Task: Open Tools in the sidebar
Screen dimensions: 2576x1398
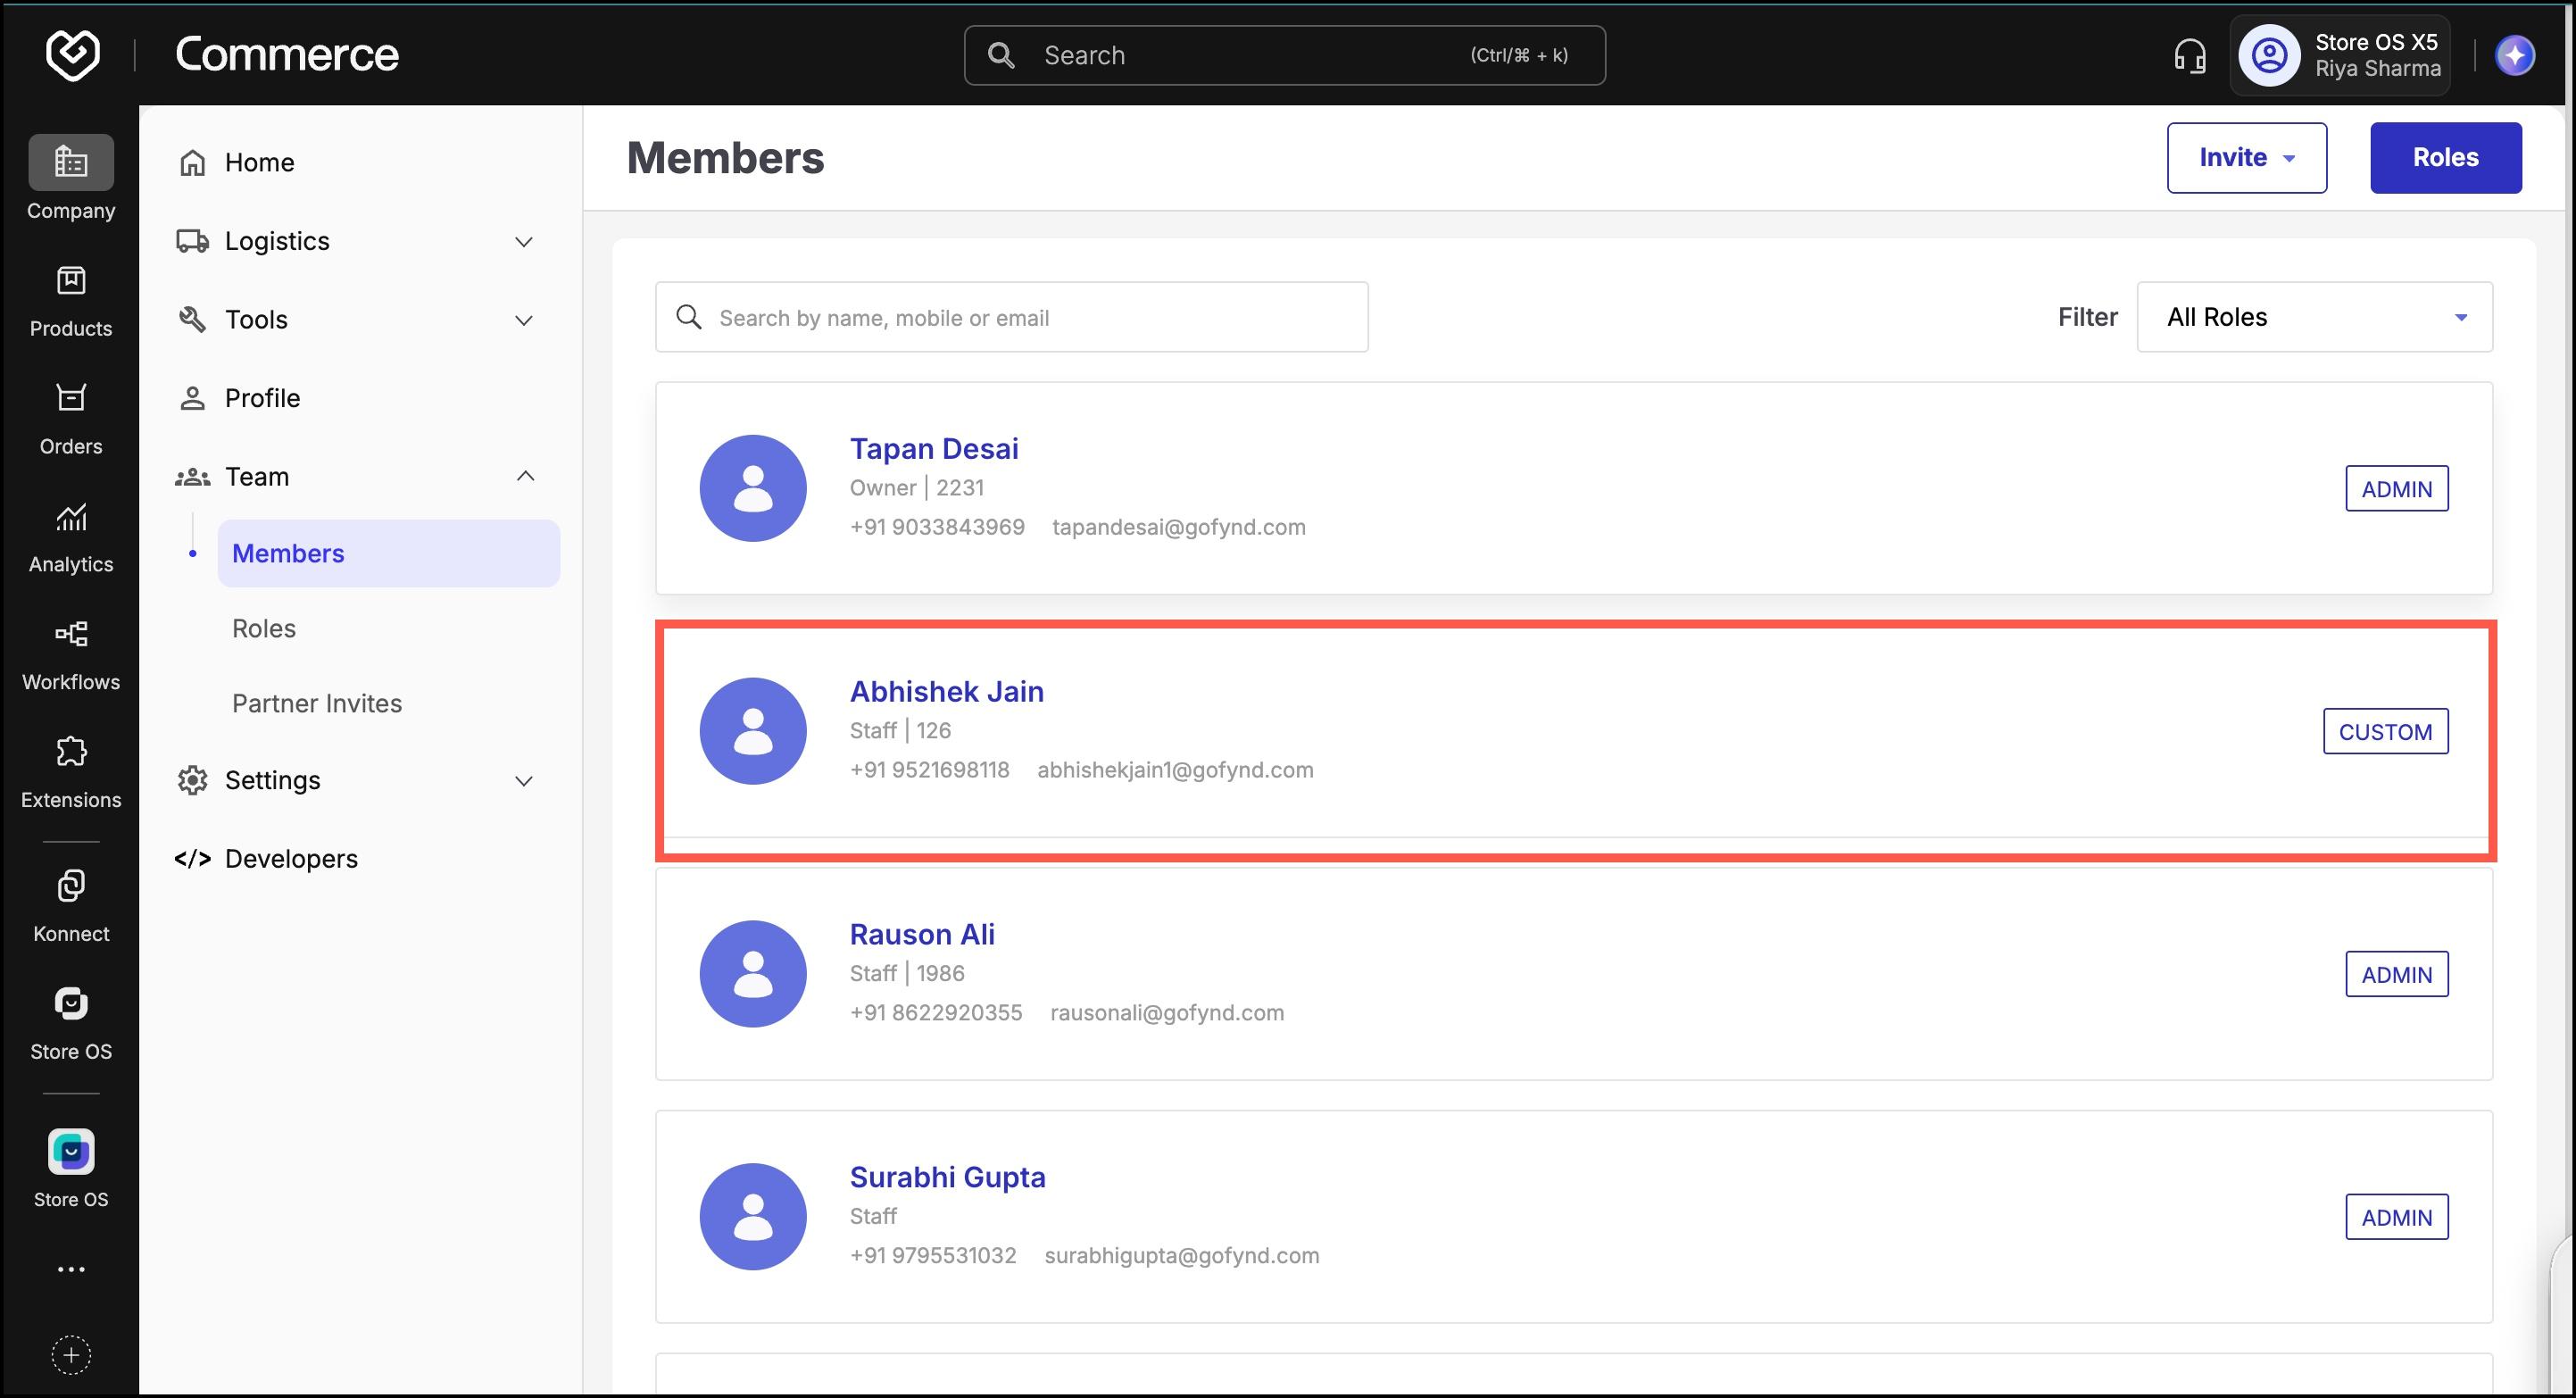Action: (x=256, y=319)
